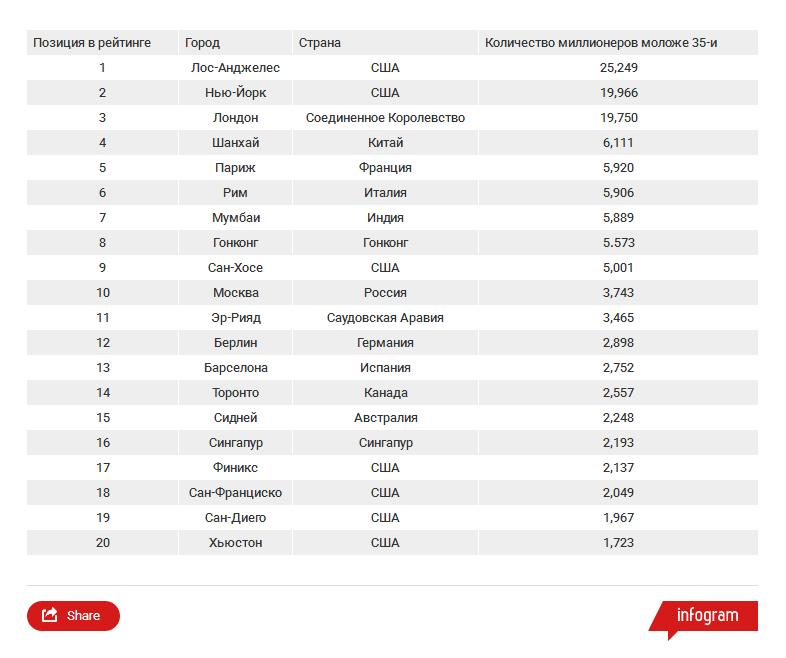Click the Лондон row city cell
The width and height of the screenshot is (786, 658).
point(235,118)
